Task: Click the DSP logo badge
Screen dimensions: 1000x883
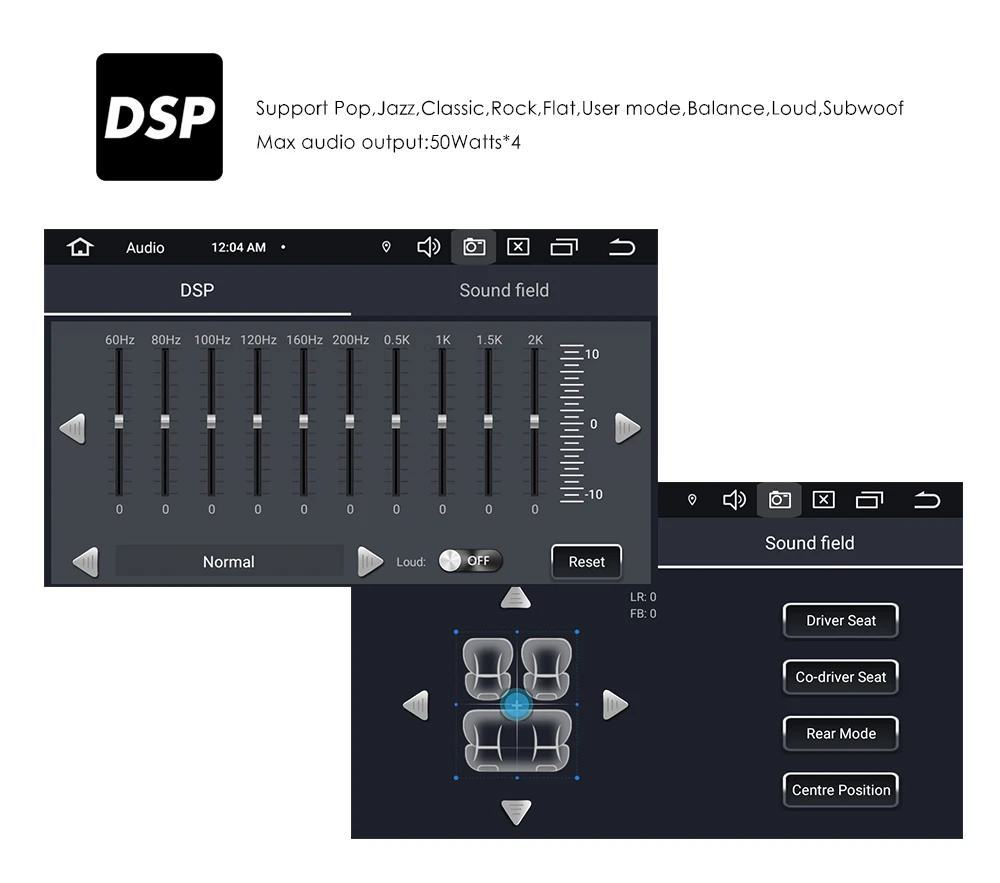Action: [x=159, y=117]
